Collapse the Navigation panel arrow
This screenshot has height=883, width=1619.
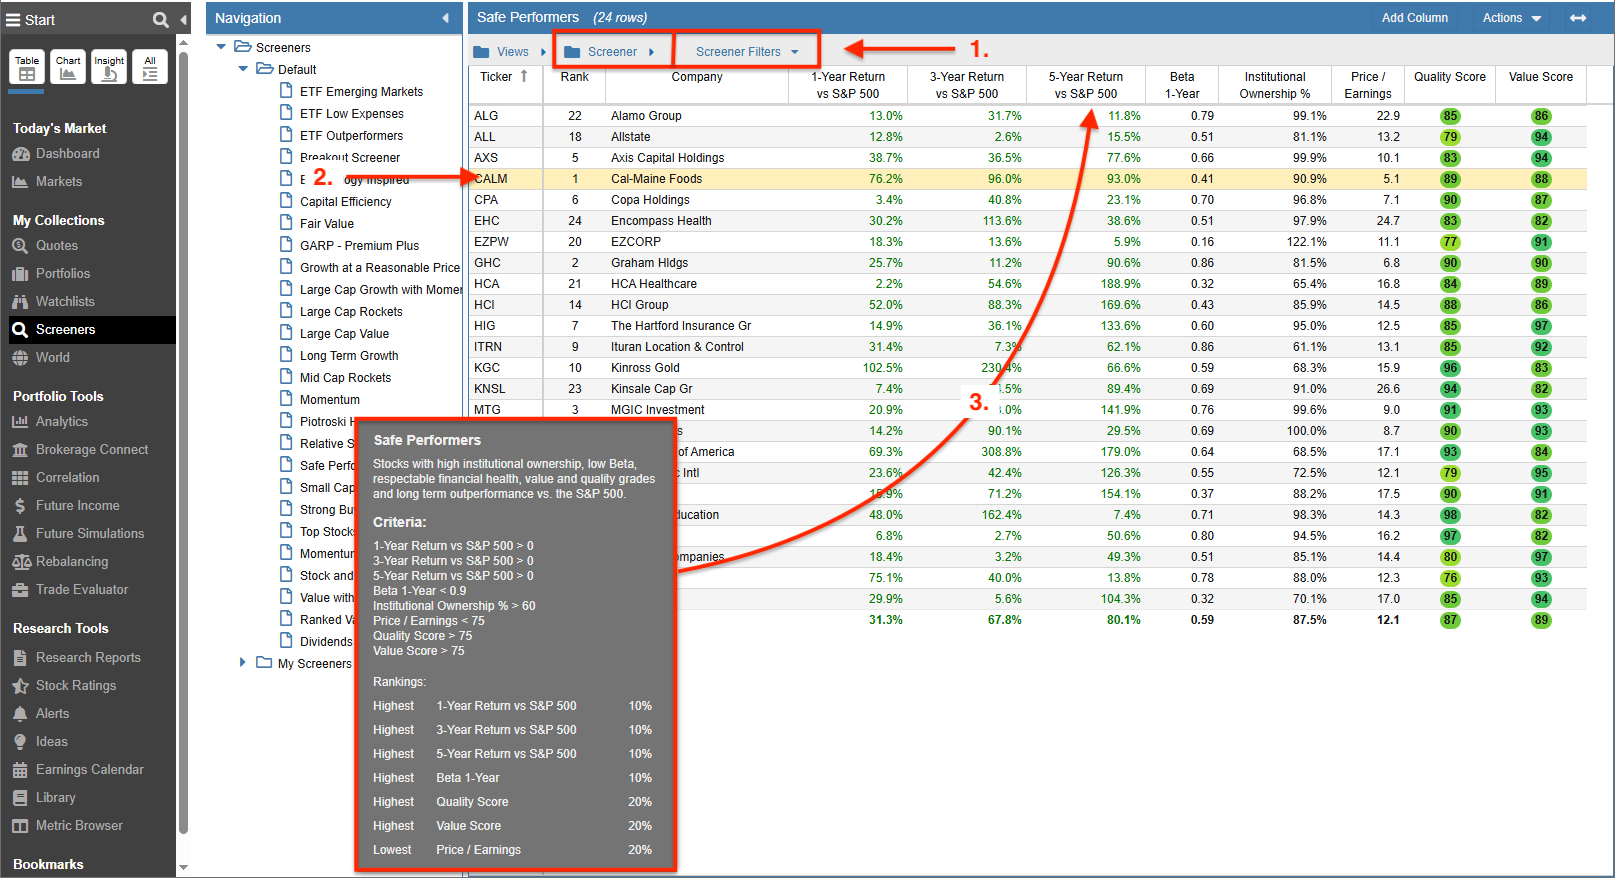click(445, 18)
